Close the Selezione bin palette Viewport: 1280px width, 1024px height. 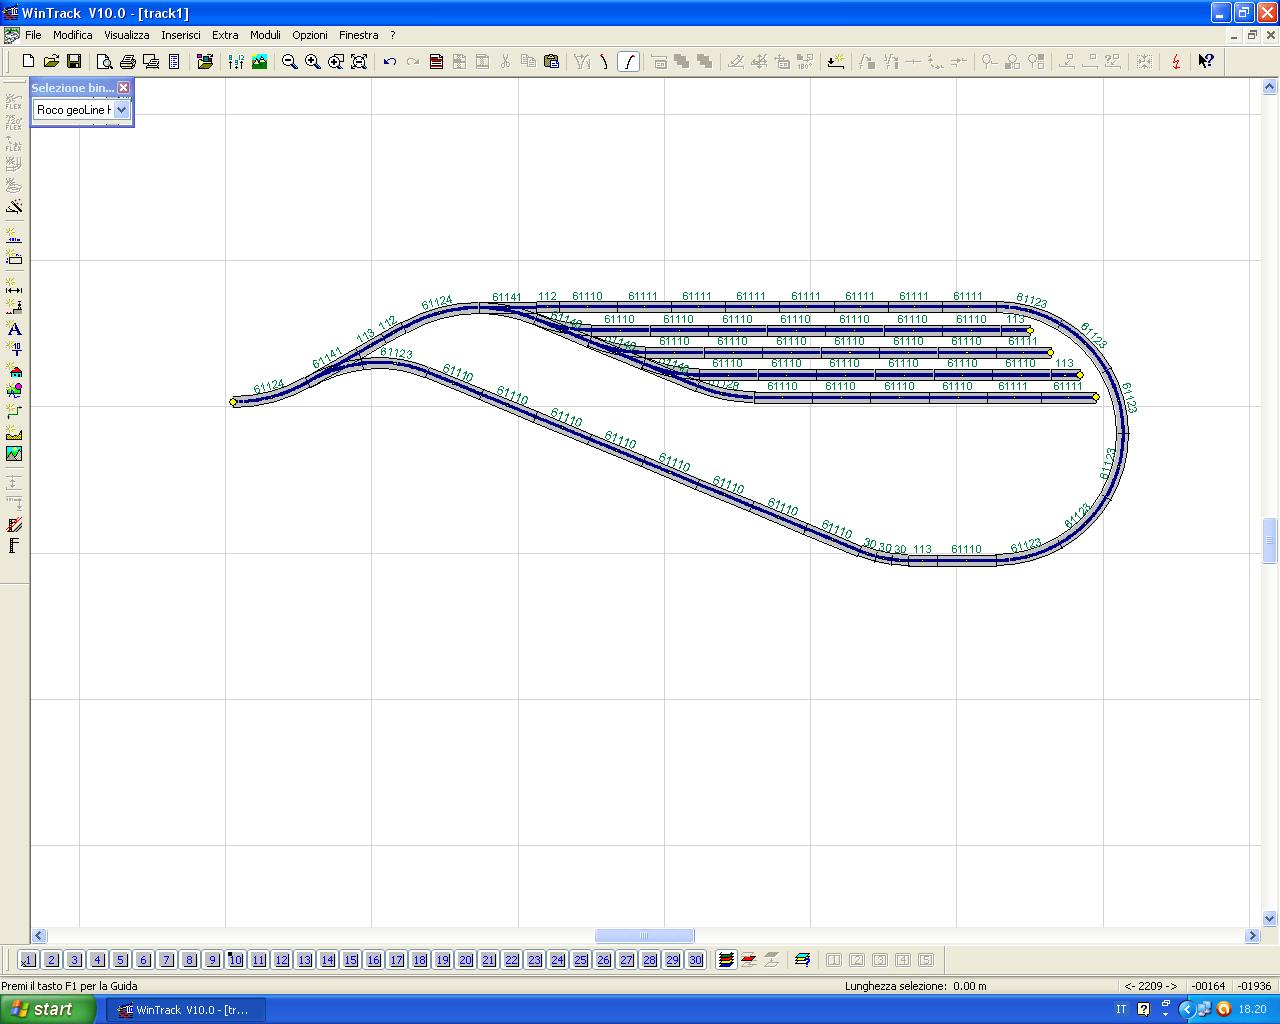point(124,88)
